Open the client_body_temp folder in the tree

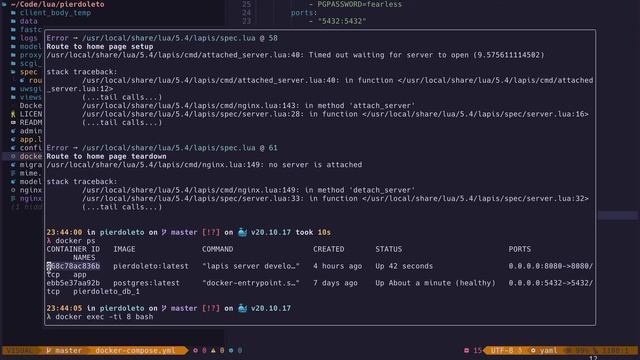[55, 13]
